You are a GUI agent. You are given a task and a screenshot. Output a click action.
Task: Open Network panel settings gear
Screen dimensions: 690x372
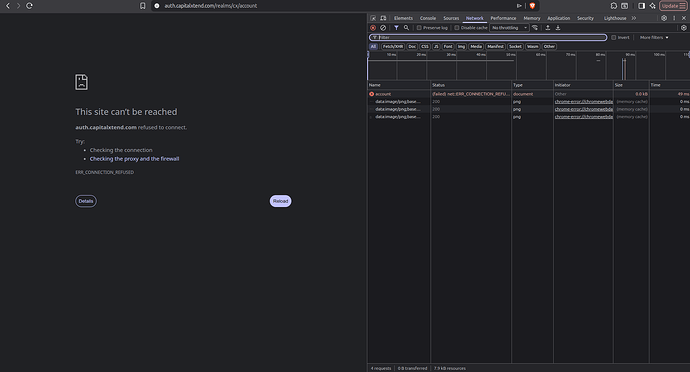click(x=684, y=28)
